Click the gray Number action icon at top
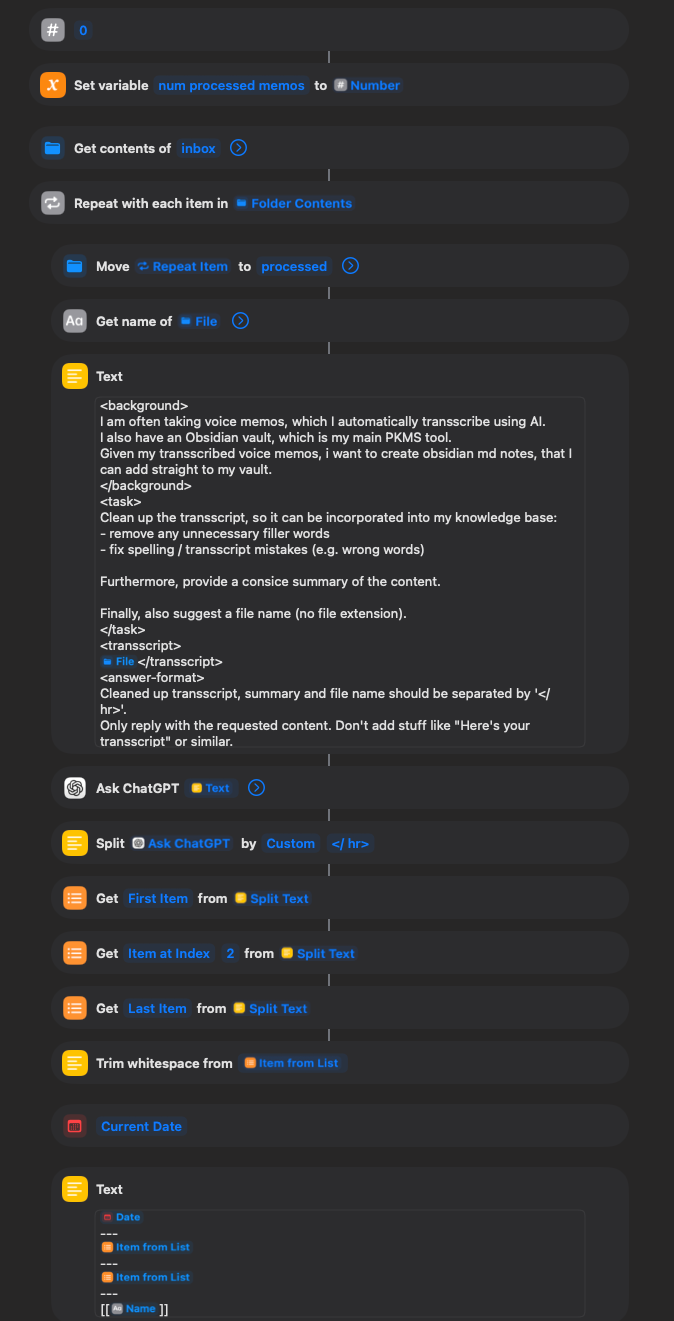The image size is (674, 1321). pyautogui.click(x=53, y=30)
